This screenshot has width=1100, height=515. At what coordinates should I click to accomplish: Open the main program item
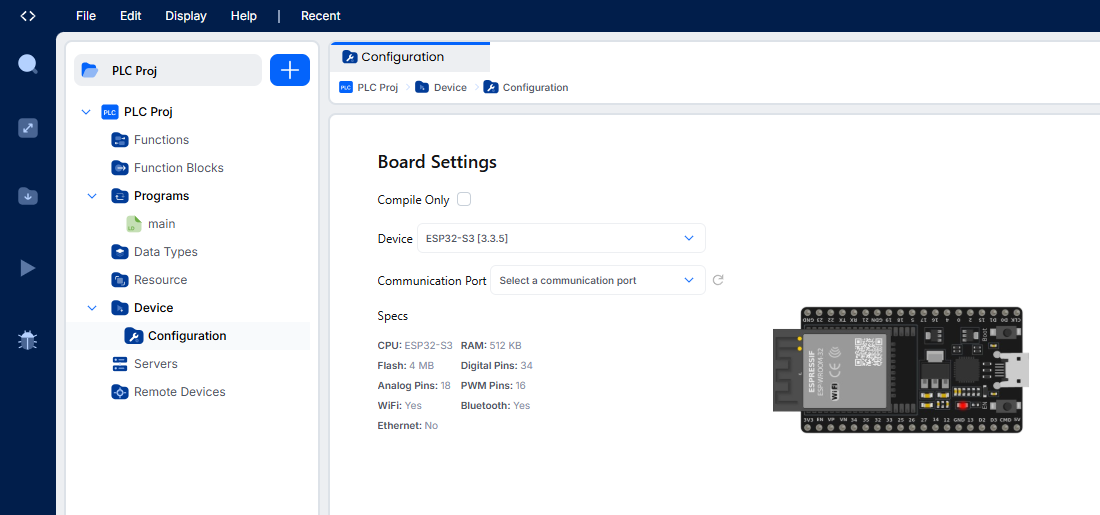point(160,224)
